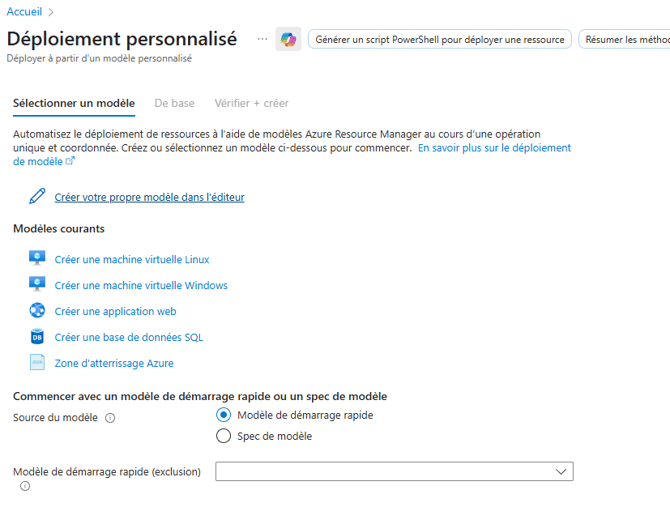This screenshot has height=507, width=670.
Task: Click the pencil icon for the template editor
Action: click(x=37, y=196)
